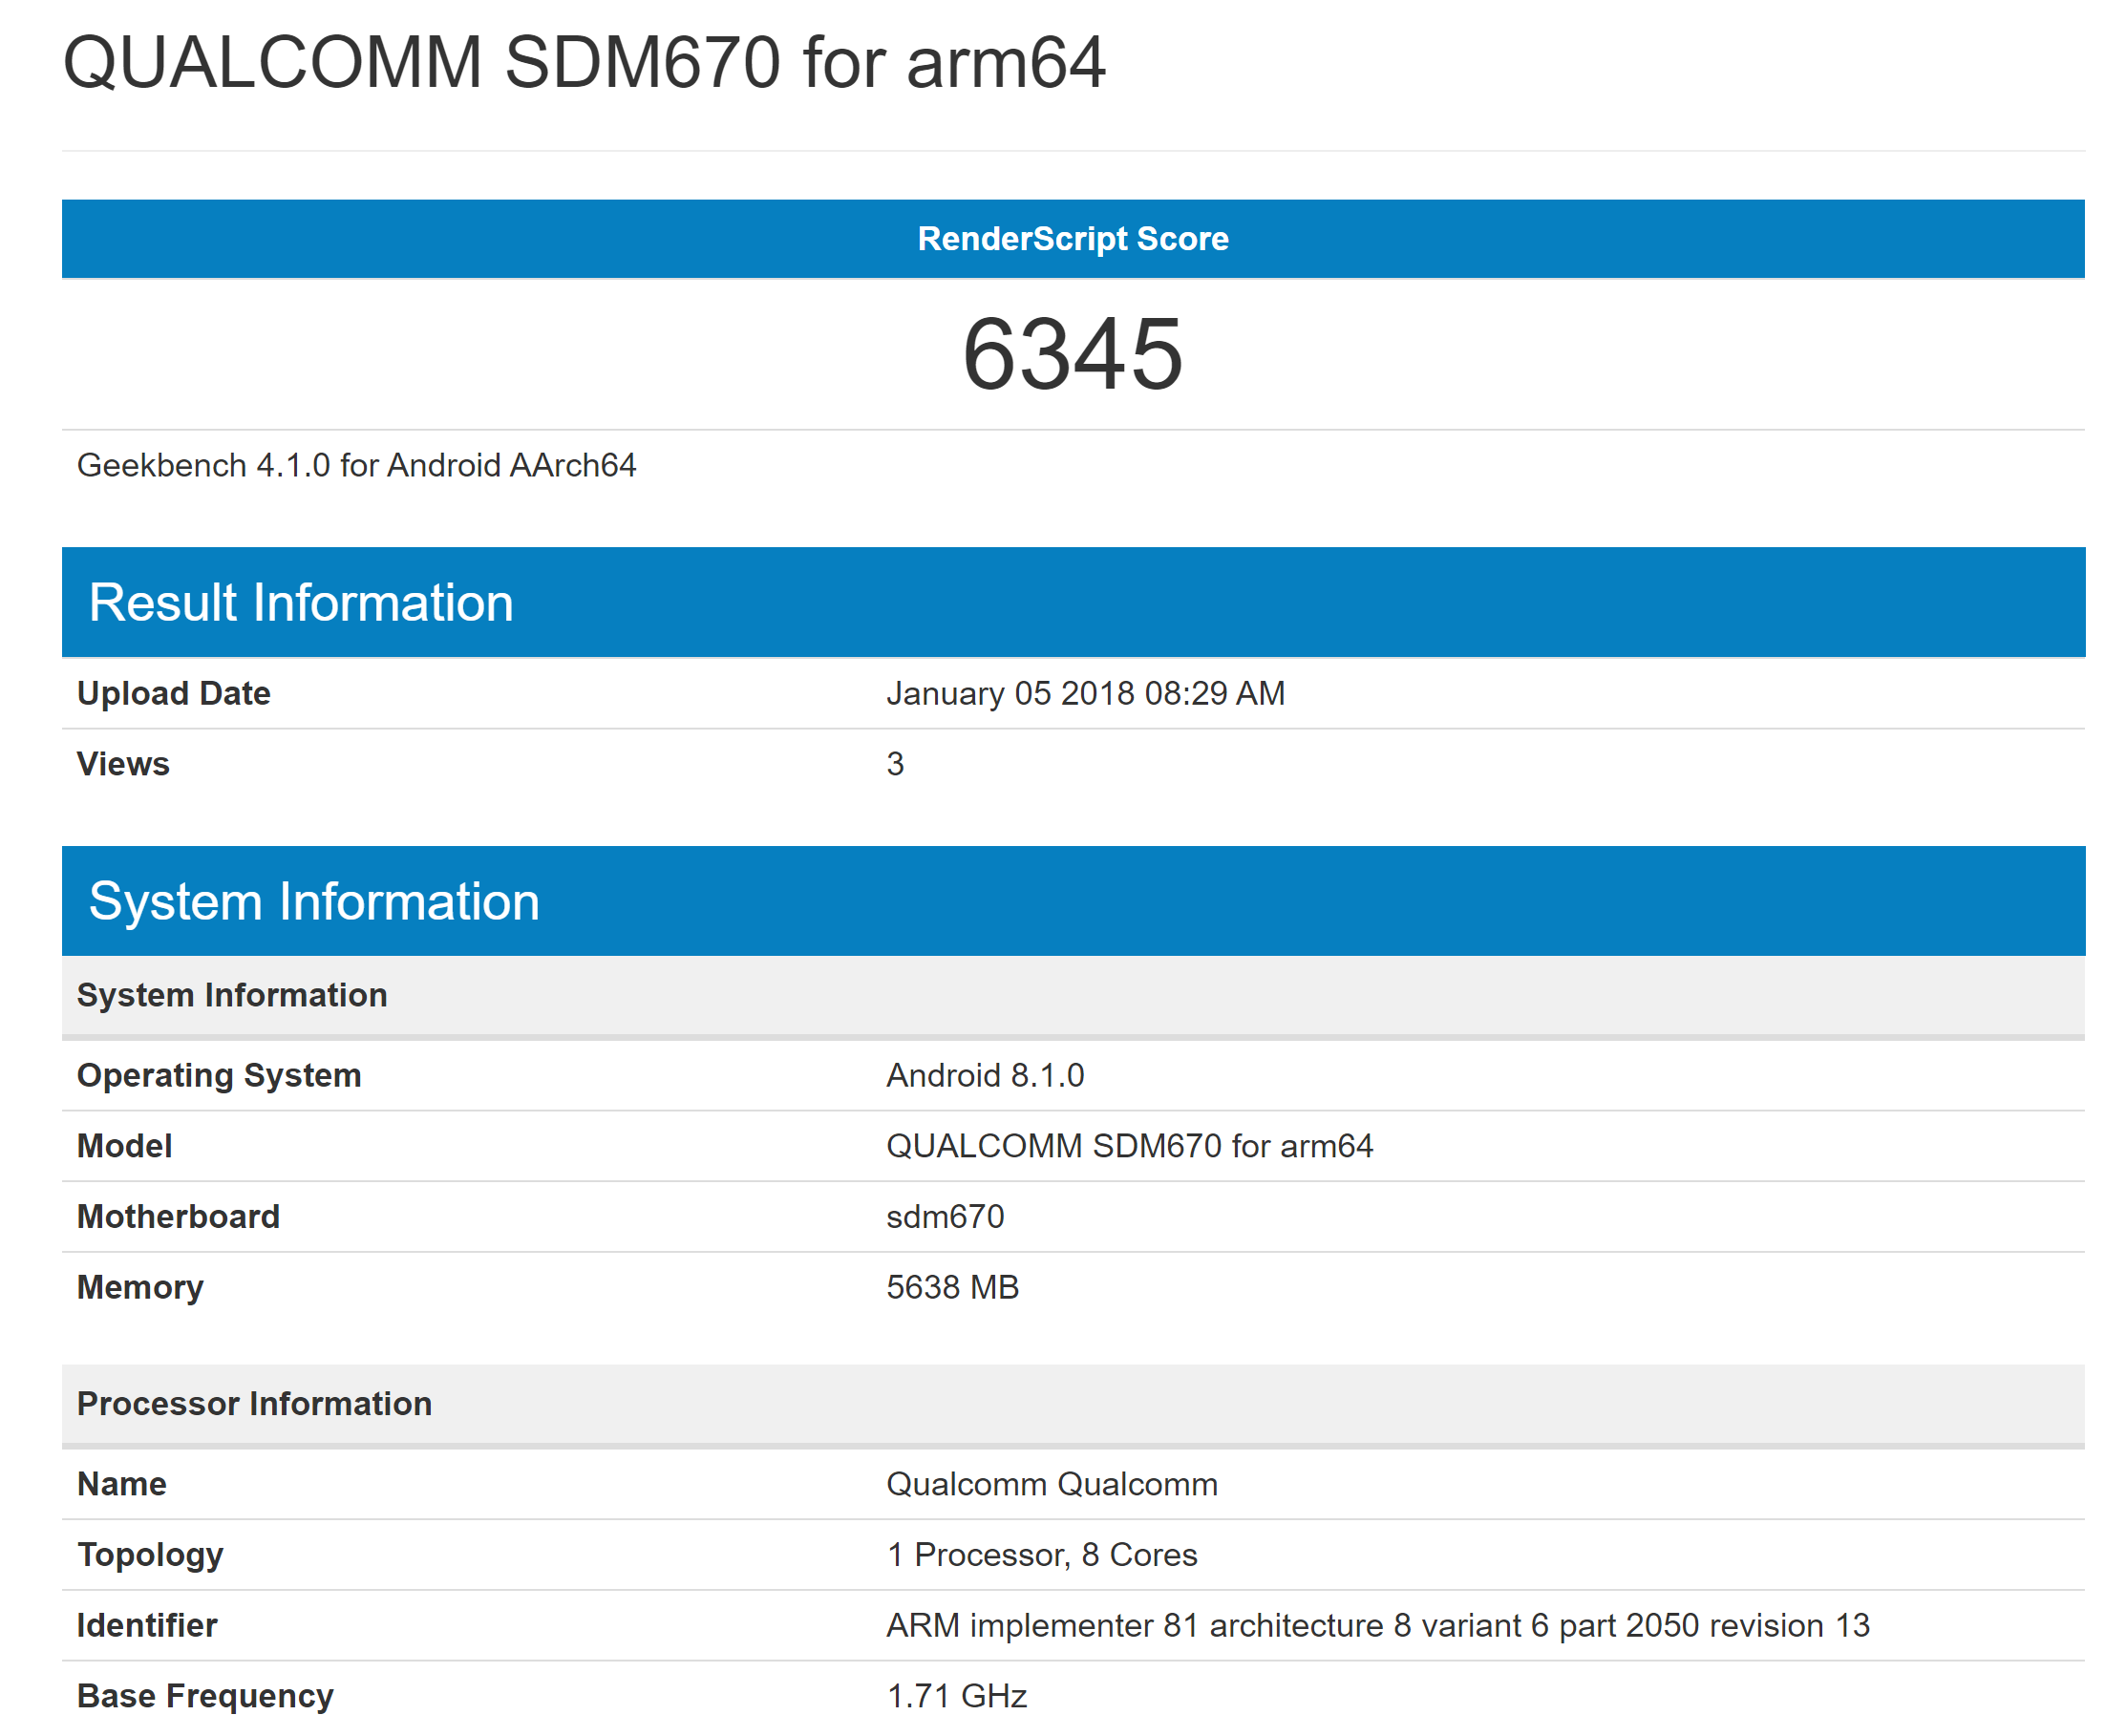Click the blue System Information banner
This screenshot has width=2126, height=1736.
coord(1073,901)
